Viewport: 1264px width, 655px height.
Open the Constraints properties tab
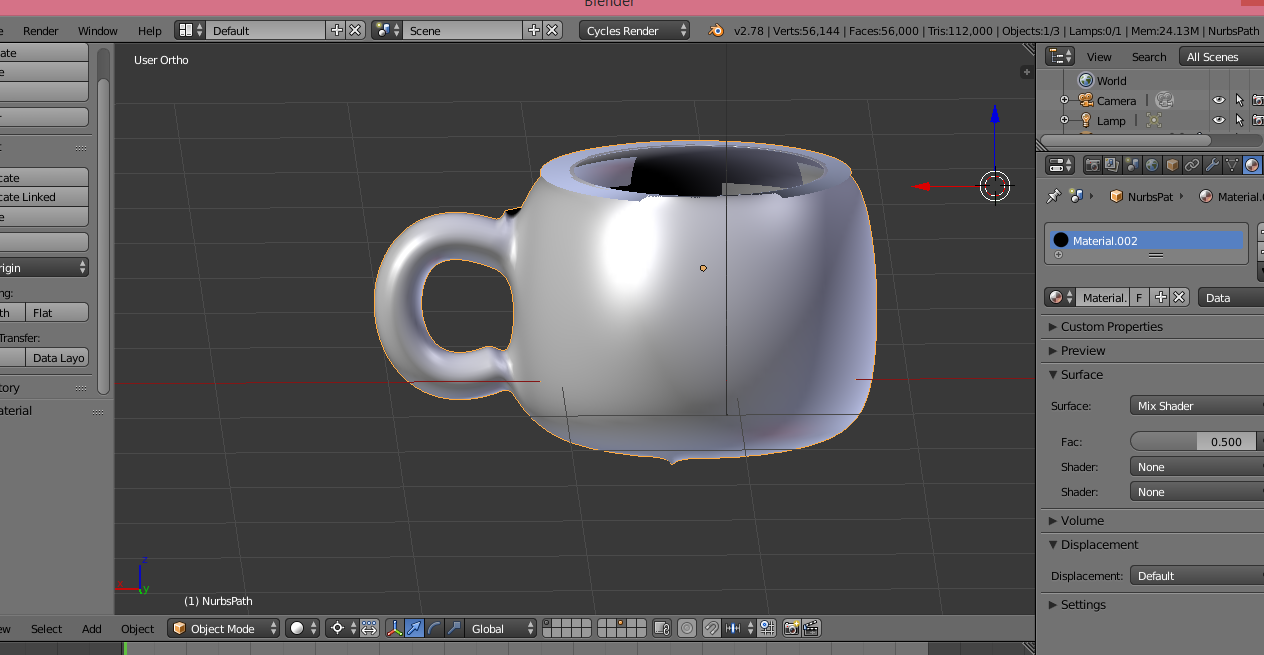(1192, 165)
